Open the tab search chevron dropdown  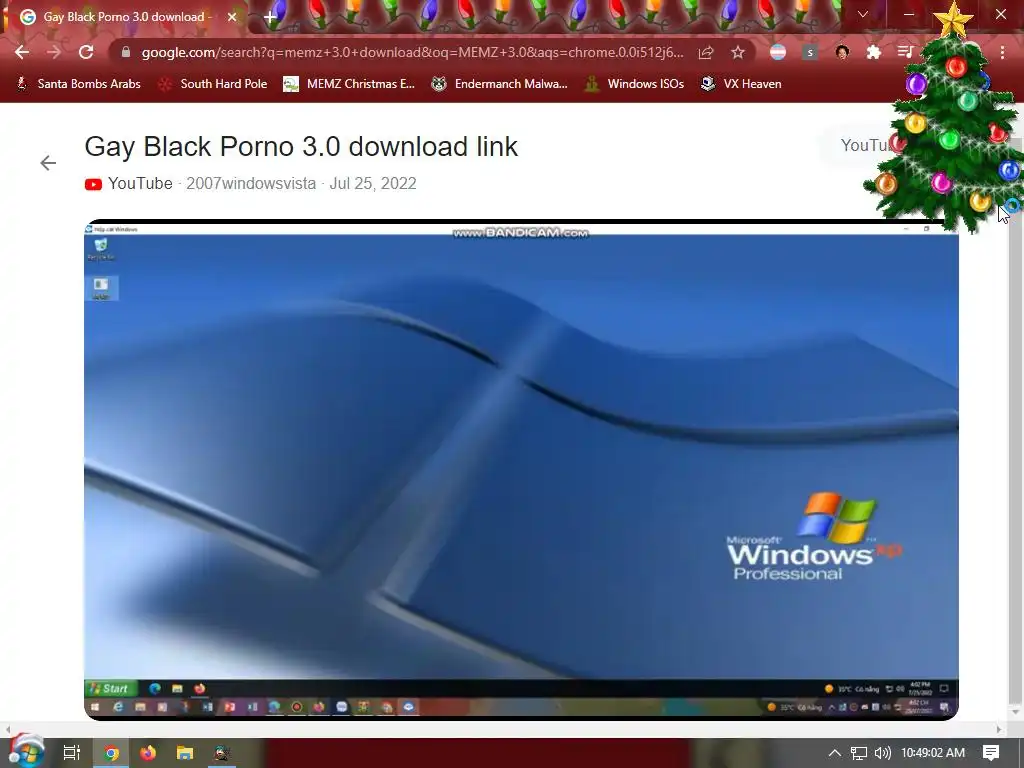(x=863, y=14)
